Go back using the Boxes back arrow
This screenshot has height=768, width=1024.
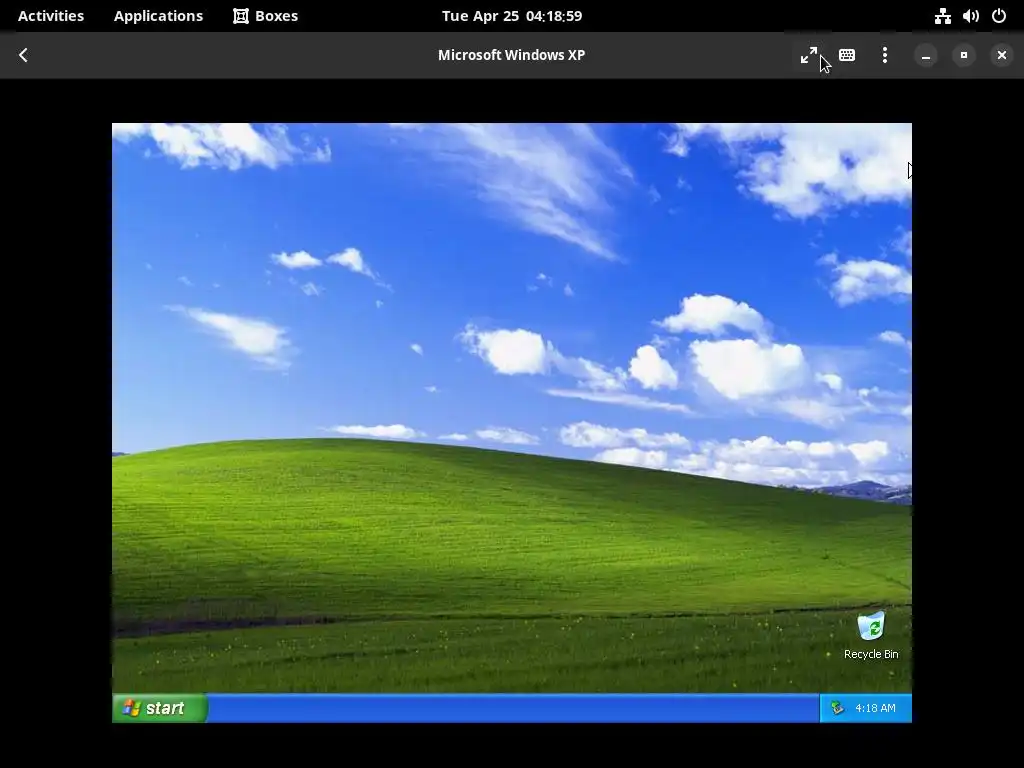(x=24, y=55)
